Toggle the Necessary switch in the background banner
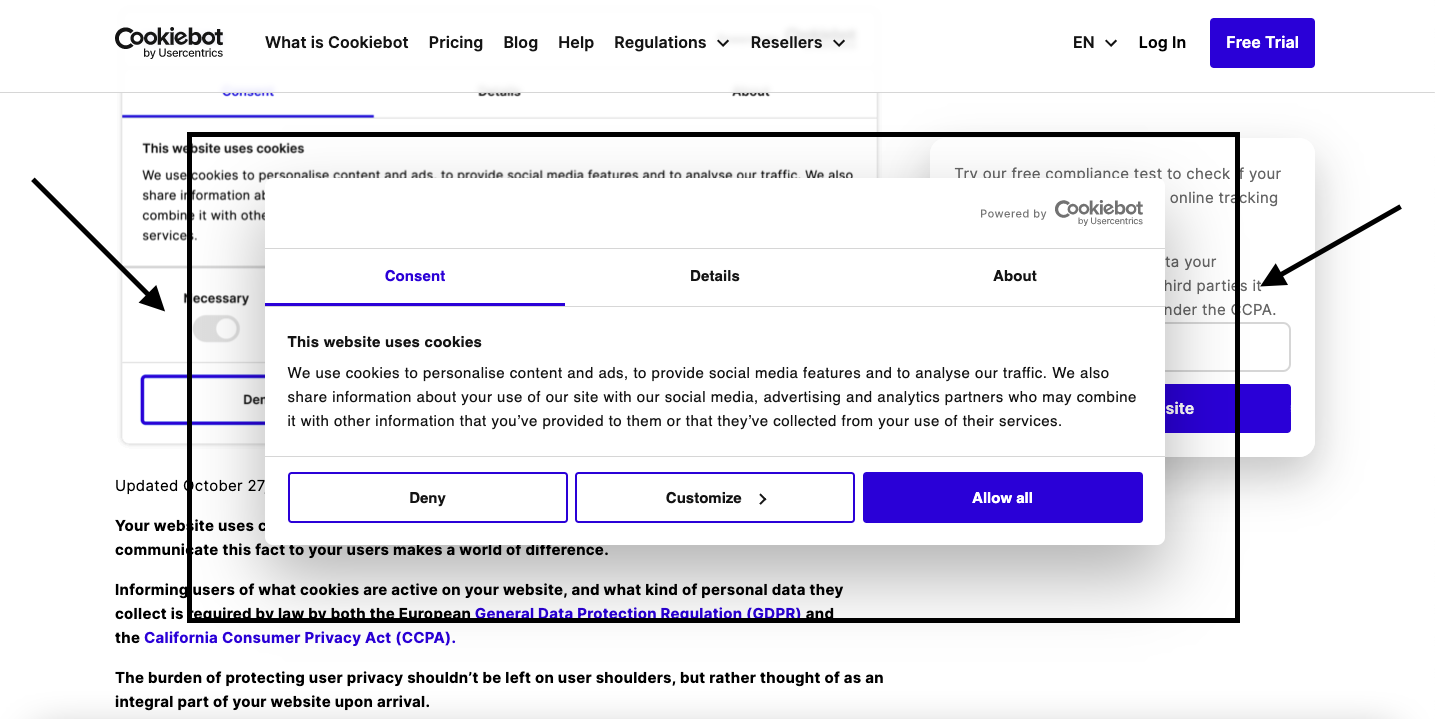 pos(216,329)
